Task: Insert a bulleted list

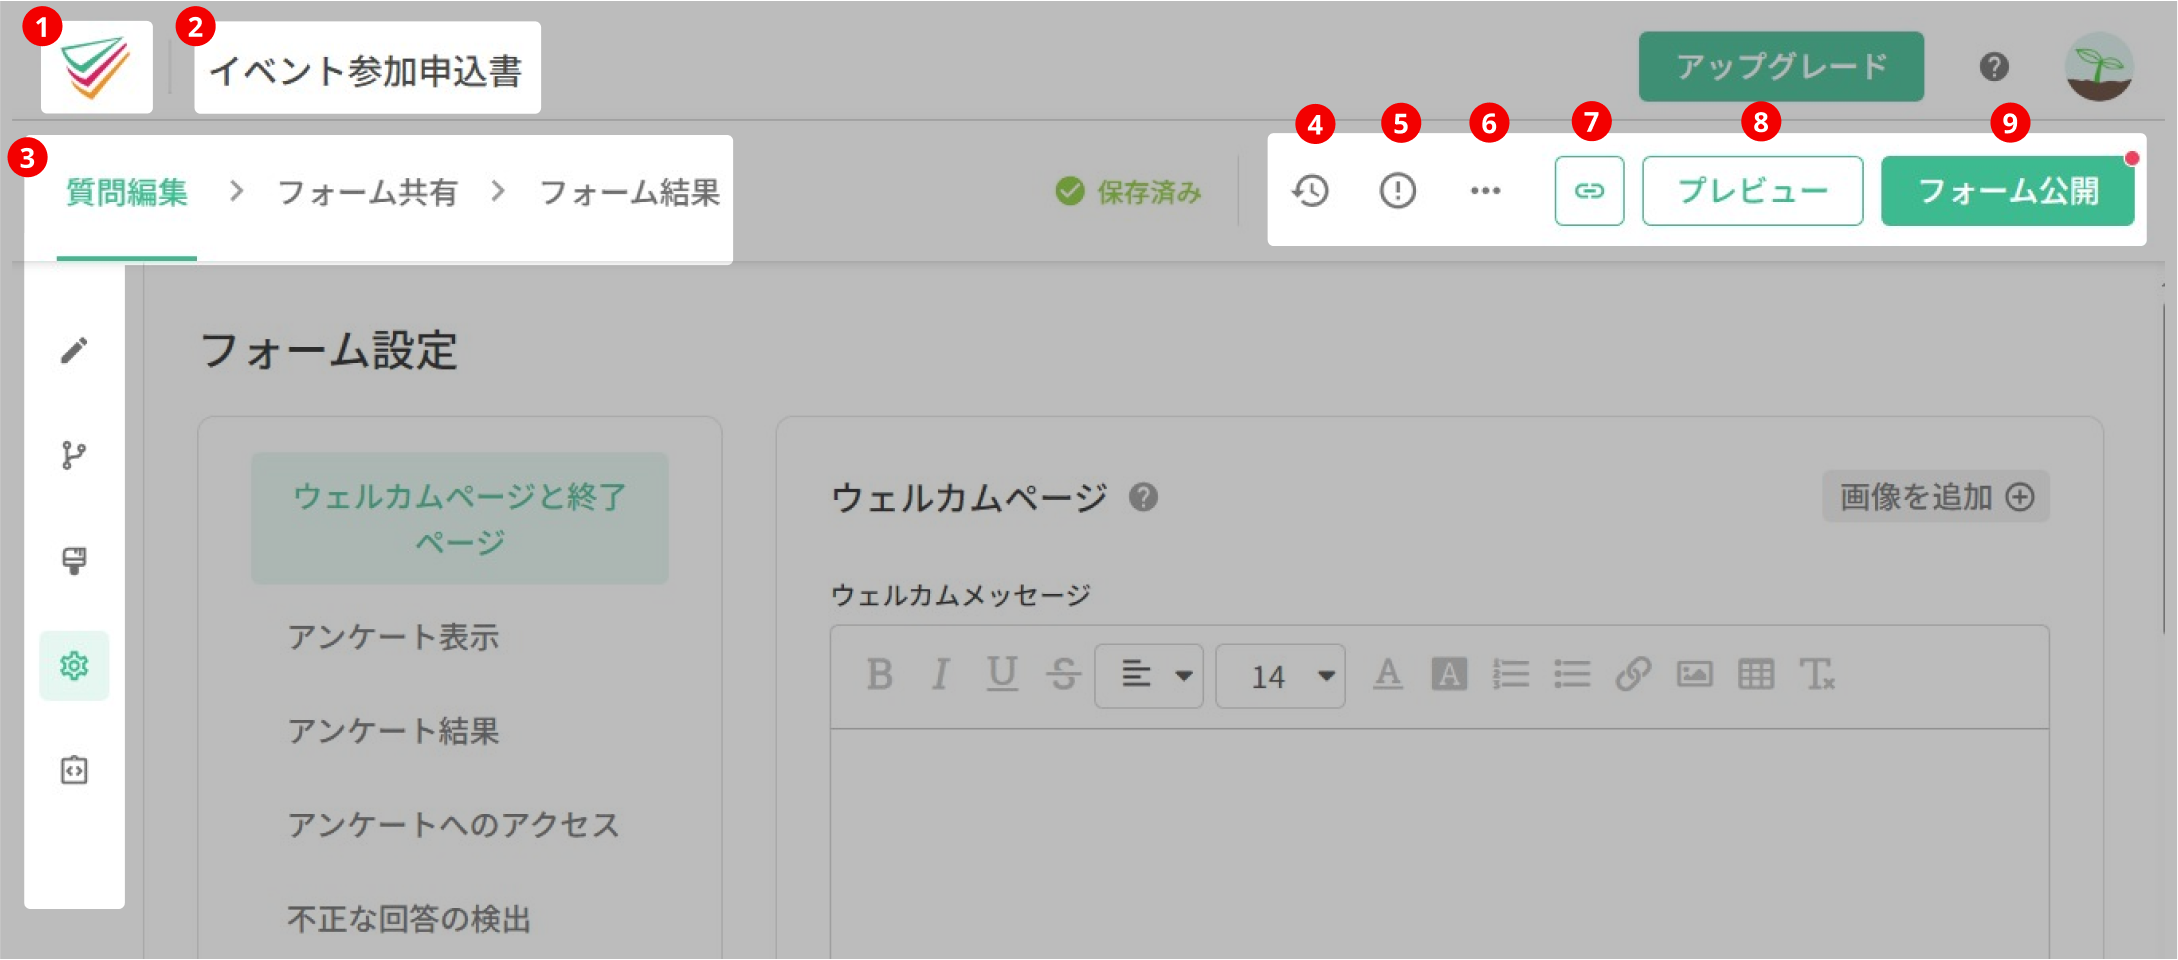Action: coord(1572,675)
